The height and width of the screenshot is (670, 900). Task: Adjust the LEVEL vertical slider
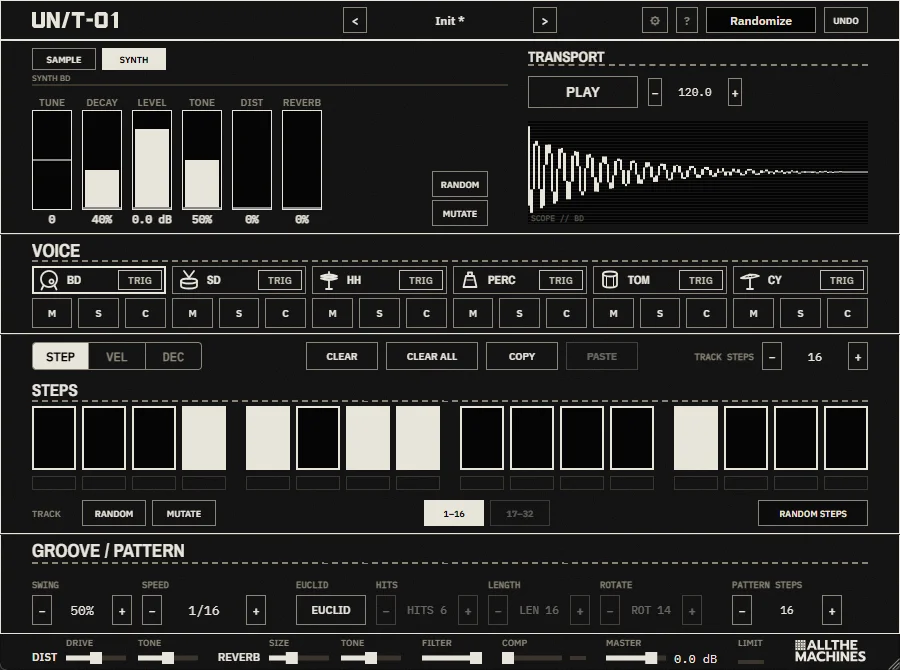click(x=152, y=160)
